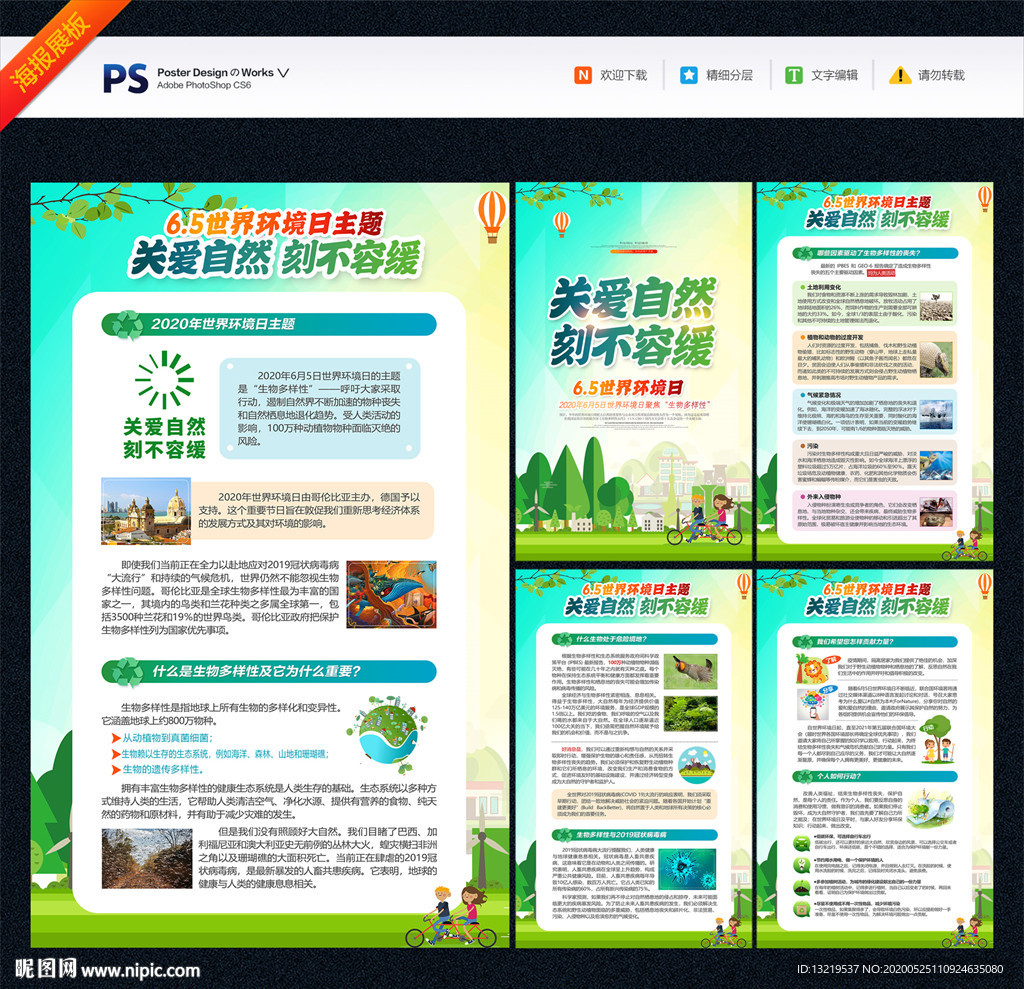The height and width of the screenshot is (989, 1024).
Task: Open the dropdown arrow after Poster Design Works
Action: tap(283, 72)
